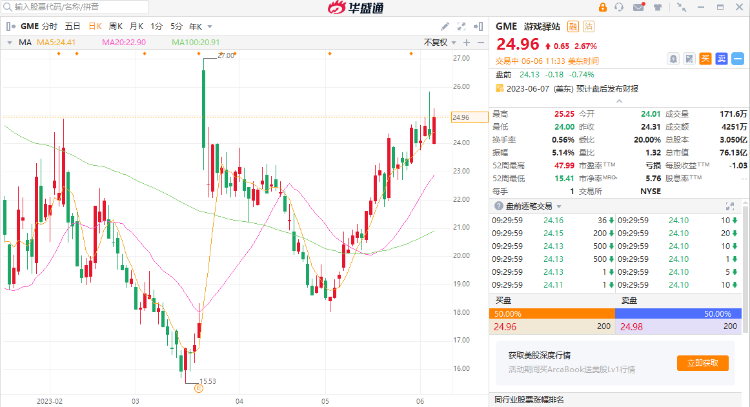The height and width of the screenshot is (407, 750).
Task: Collapse the right quote panel icon
Action: pyautogui.click(x=478, y=26)
